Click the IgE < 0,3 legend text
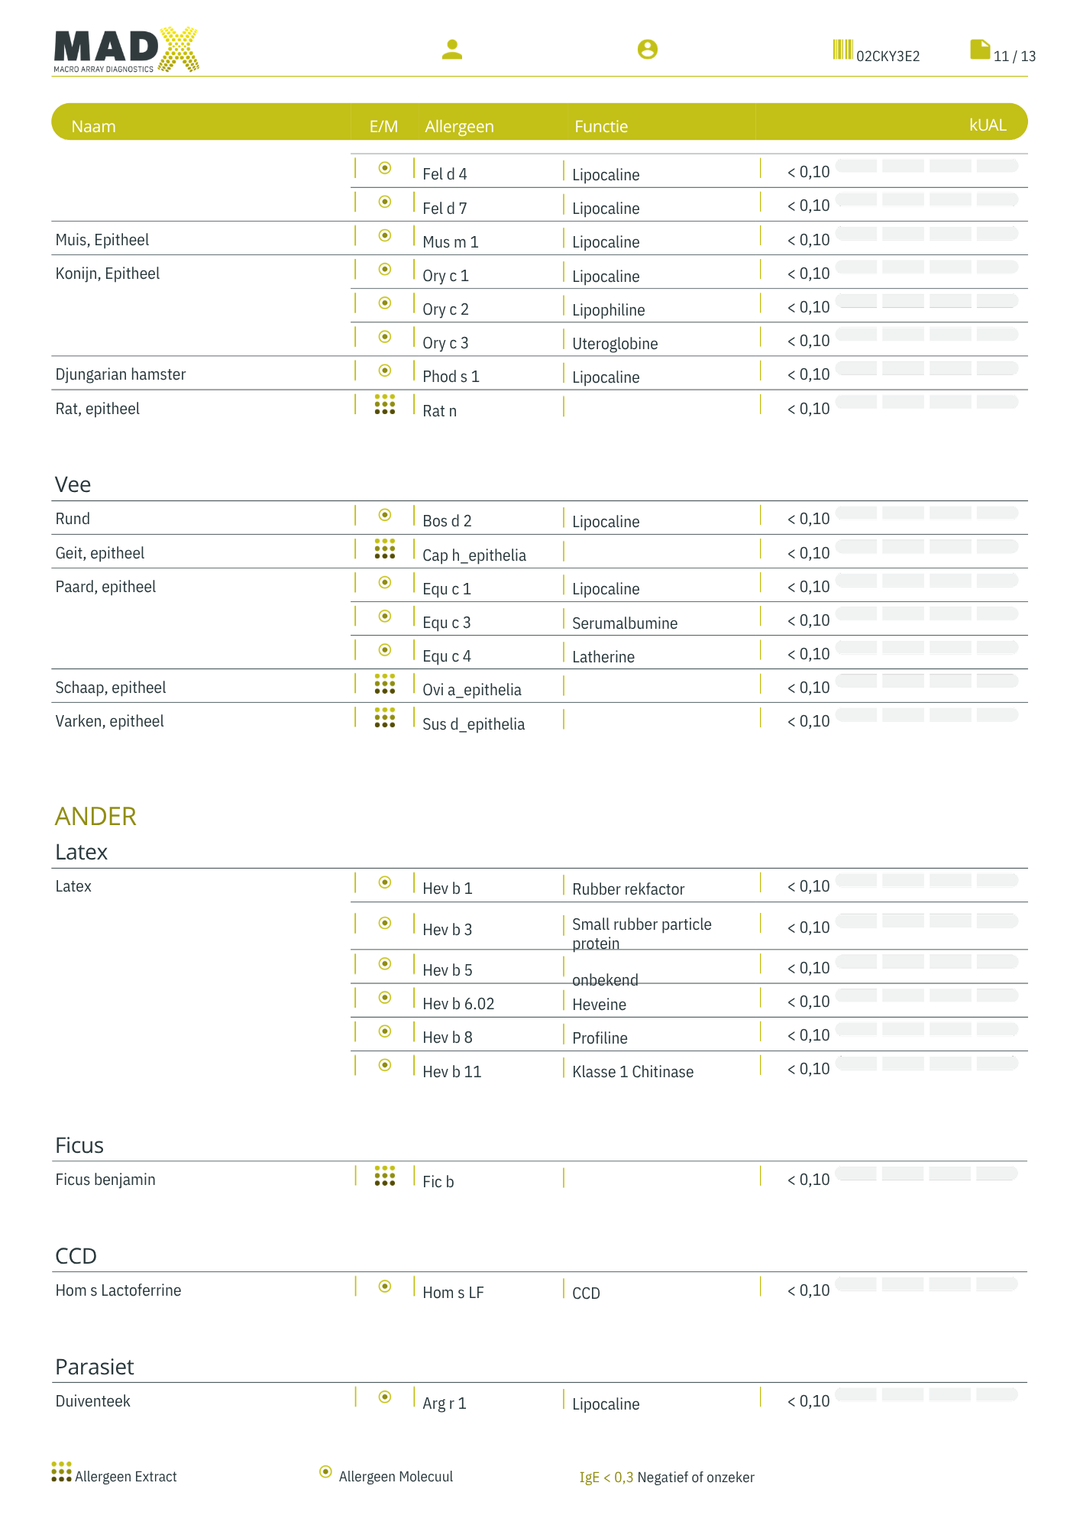The height and width of the screenshot is (1528, 1080). (606, 1477)
